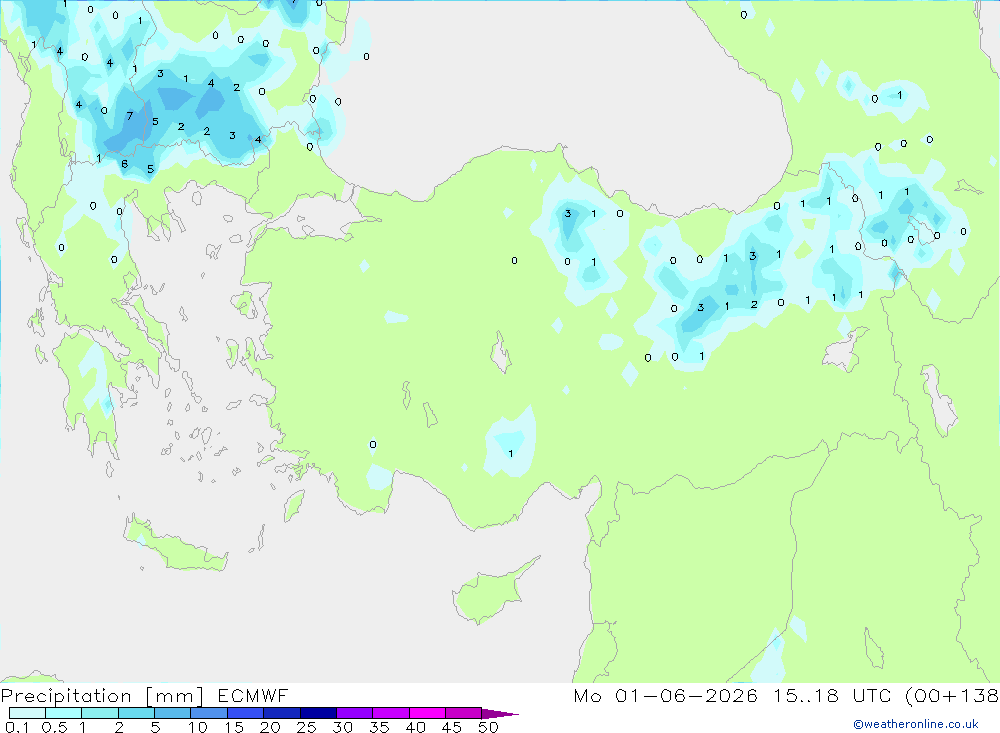The image size is (1000, 733).
Task: Click the '7' precipitation value on the map
Action: pyautogui.click(x=129, y=115)
